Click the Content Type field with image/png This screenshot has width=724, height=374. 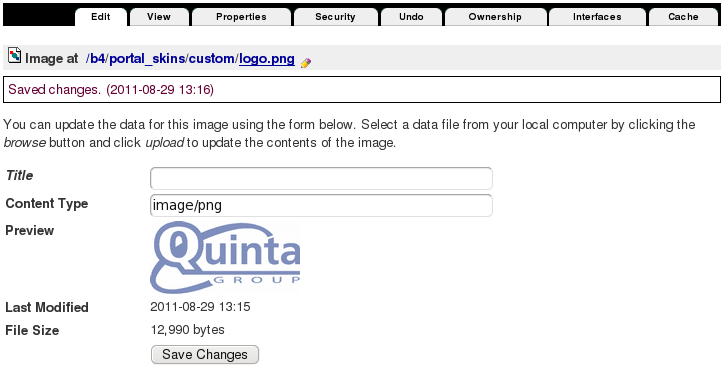(x=321, y=205)
